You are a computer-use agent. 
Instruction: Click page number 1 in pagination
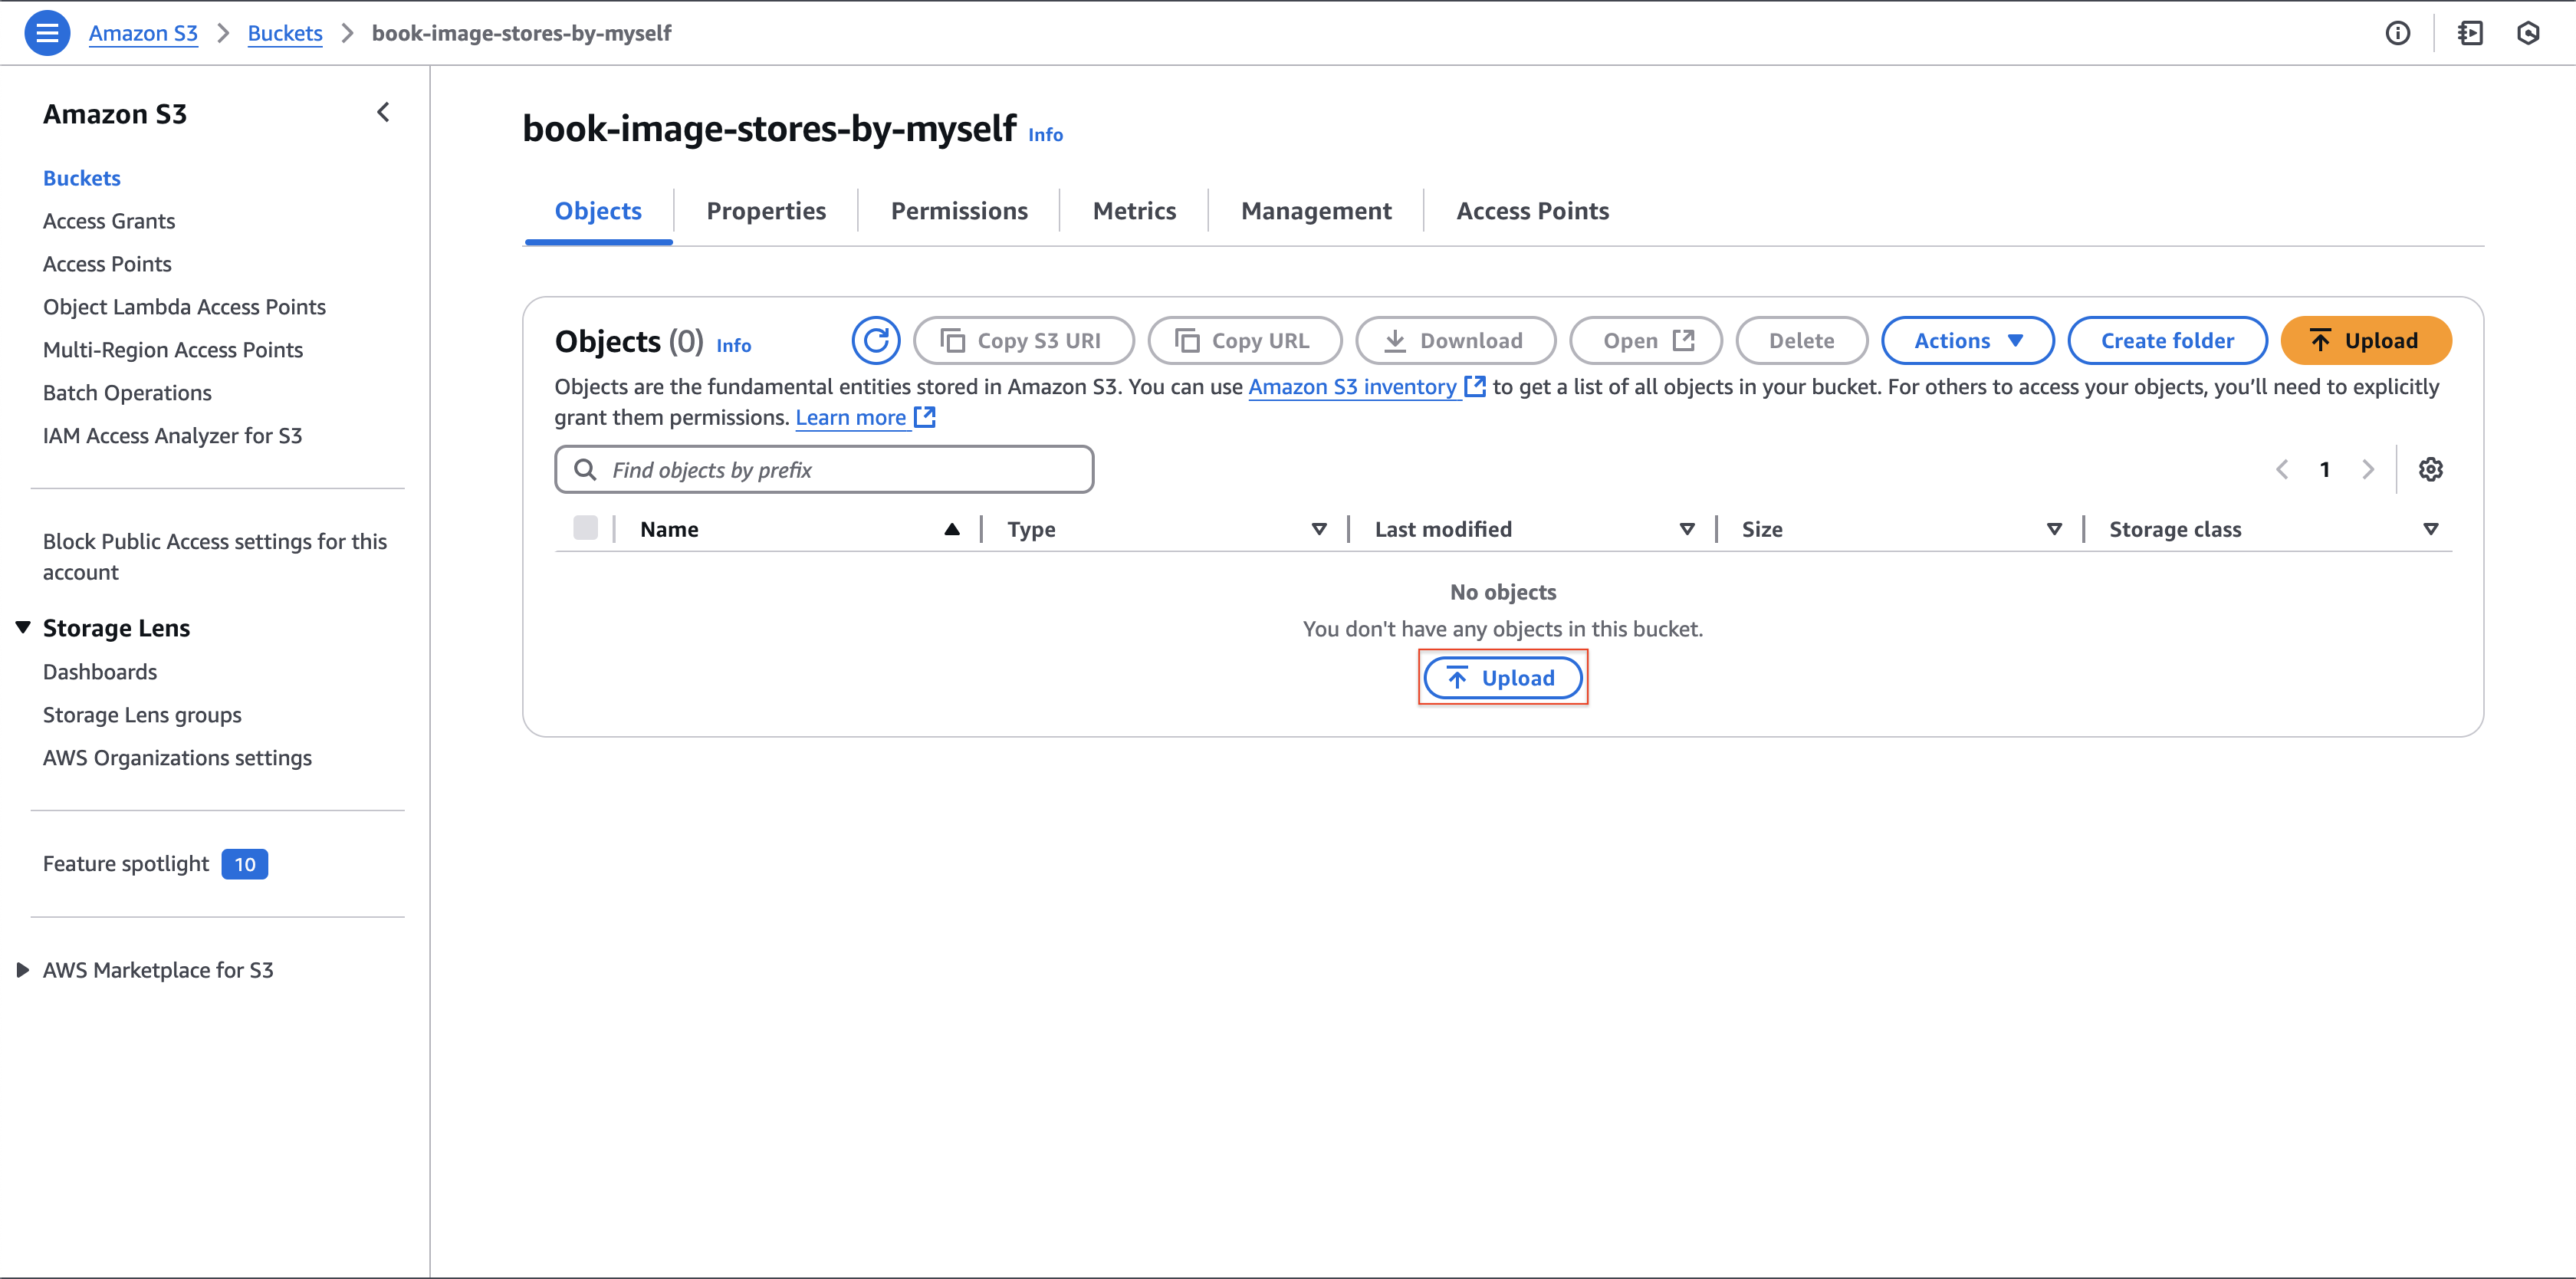coord(2325,469)
